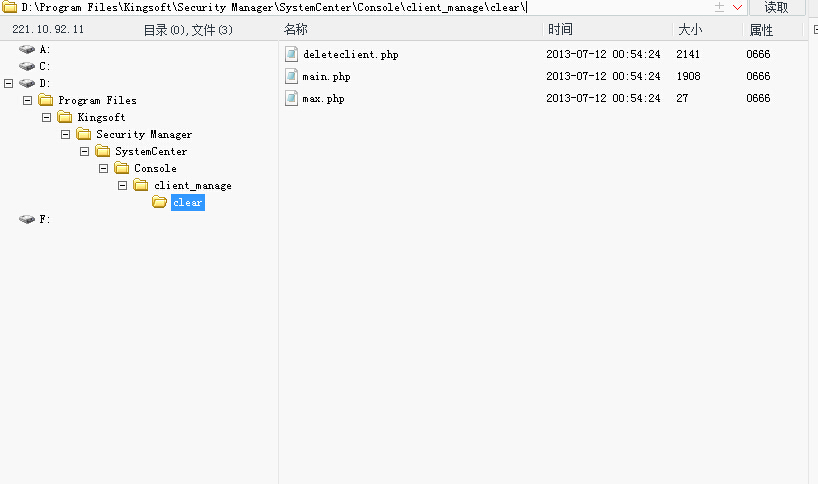Select the SystemCenter folder in tree

tap(151, 151)
